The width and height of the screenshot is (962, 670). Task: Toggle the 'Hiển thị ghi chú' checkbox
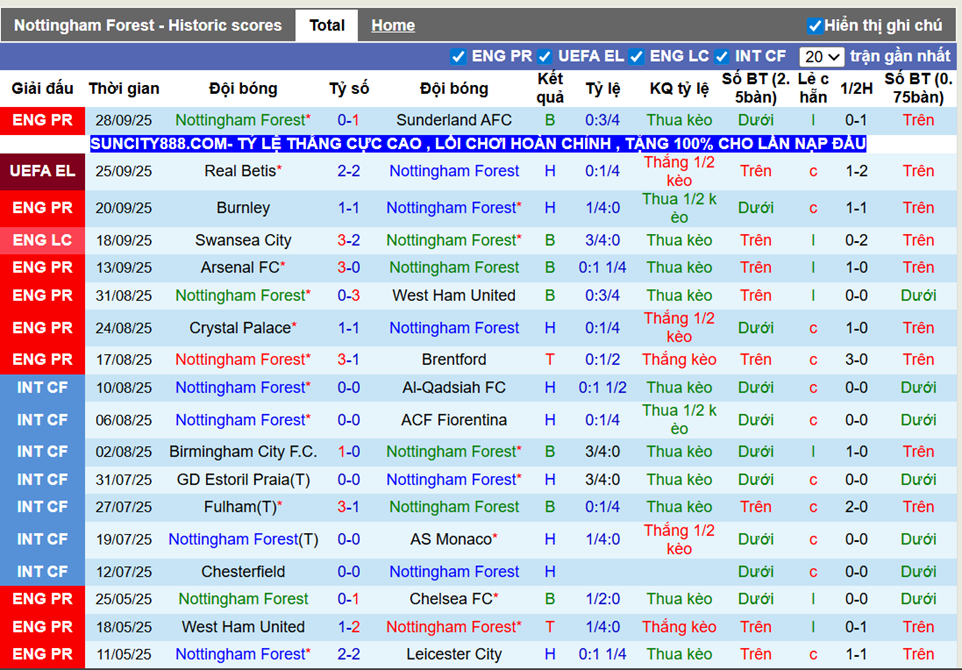point(814,26)
